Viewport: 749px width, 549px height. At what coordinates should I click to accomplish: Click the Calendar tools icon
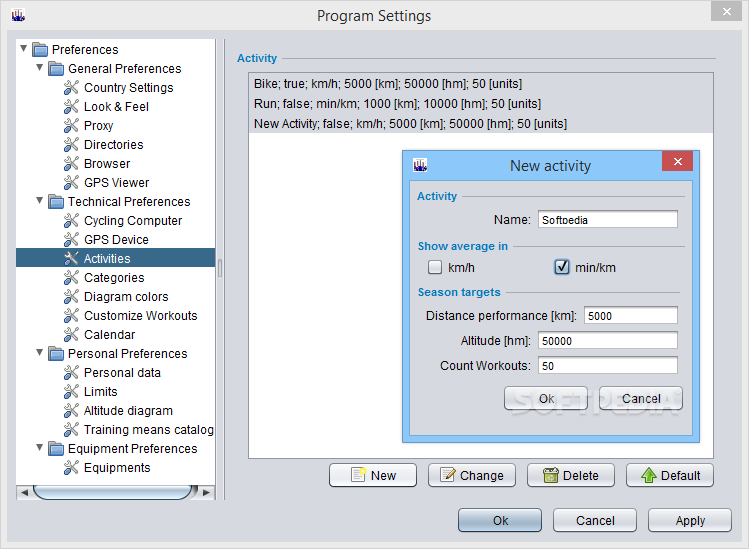click(x=71, y=334)
